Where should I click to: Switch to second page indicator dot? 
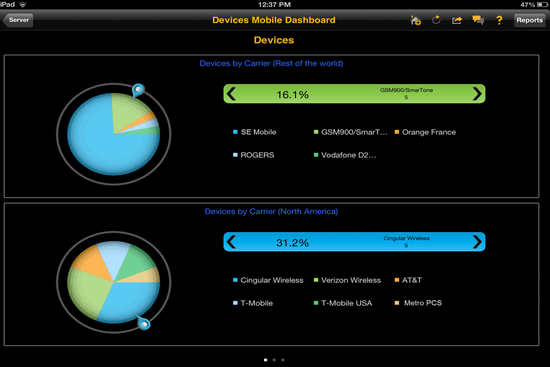(x=274, y=360)
